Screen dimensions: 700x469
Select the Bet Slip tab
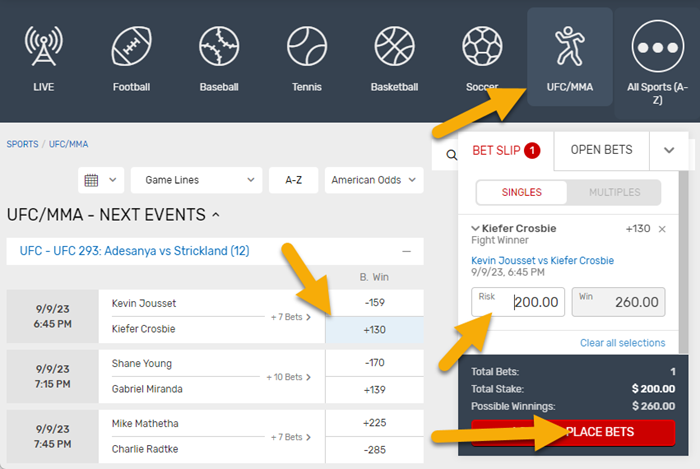pyautogui.click(x=505, y=150)
